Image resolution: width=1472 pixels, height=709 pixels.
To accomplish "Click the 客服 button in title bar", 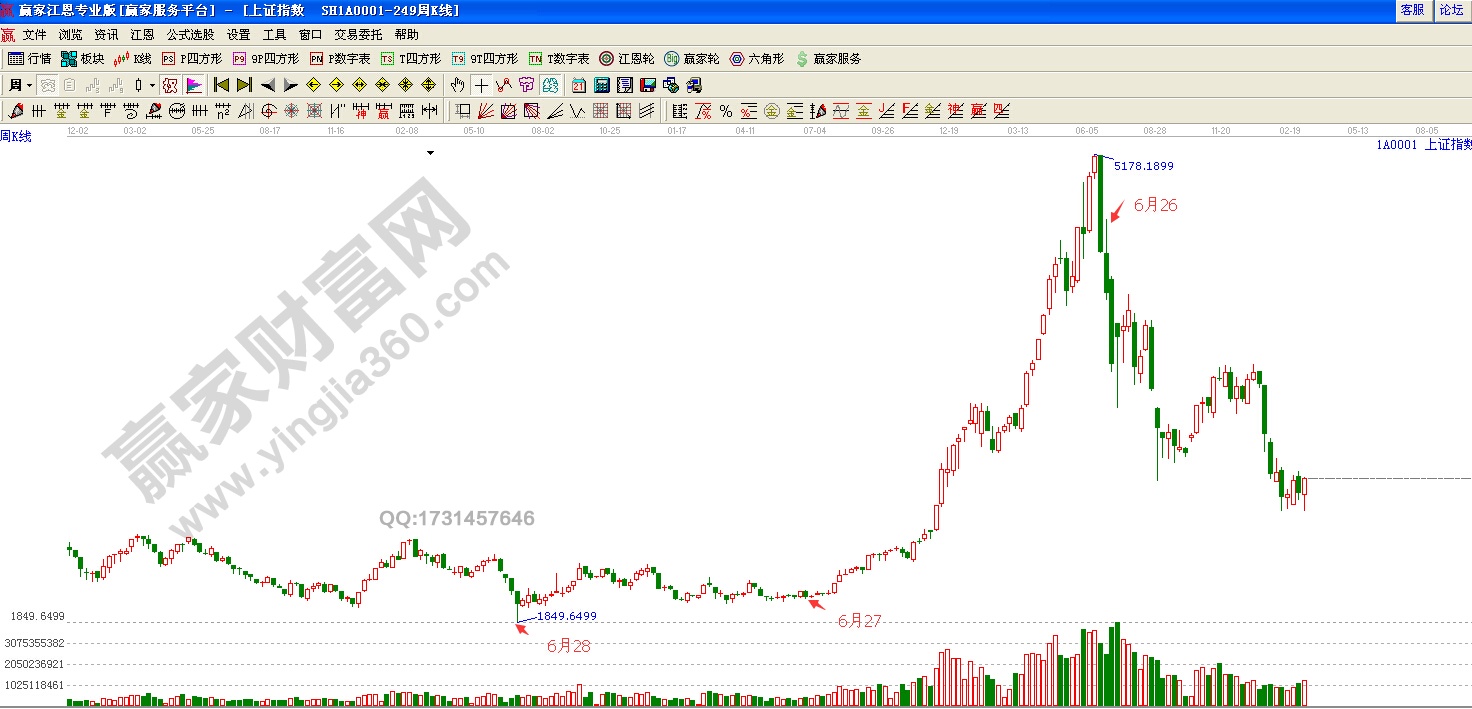I will [x=1411, y=10].
